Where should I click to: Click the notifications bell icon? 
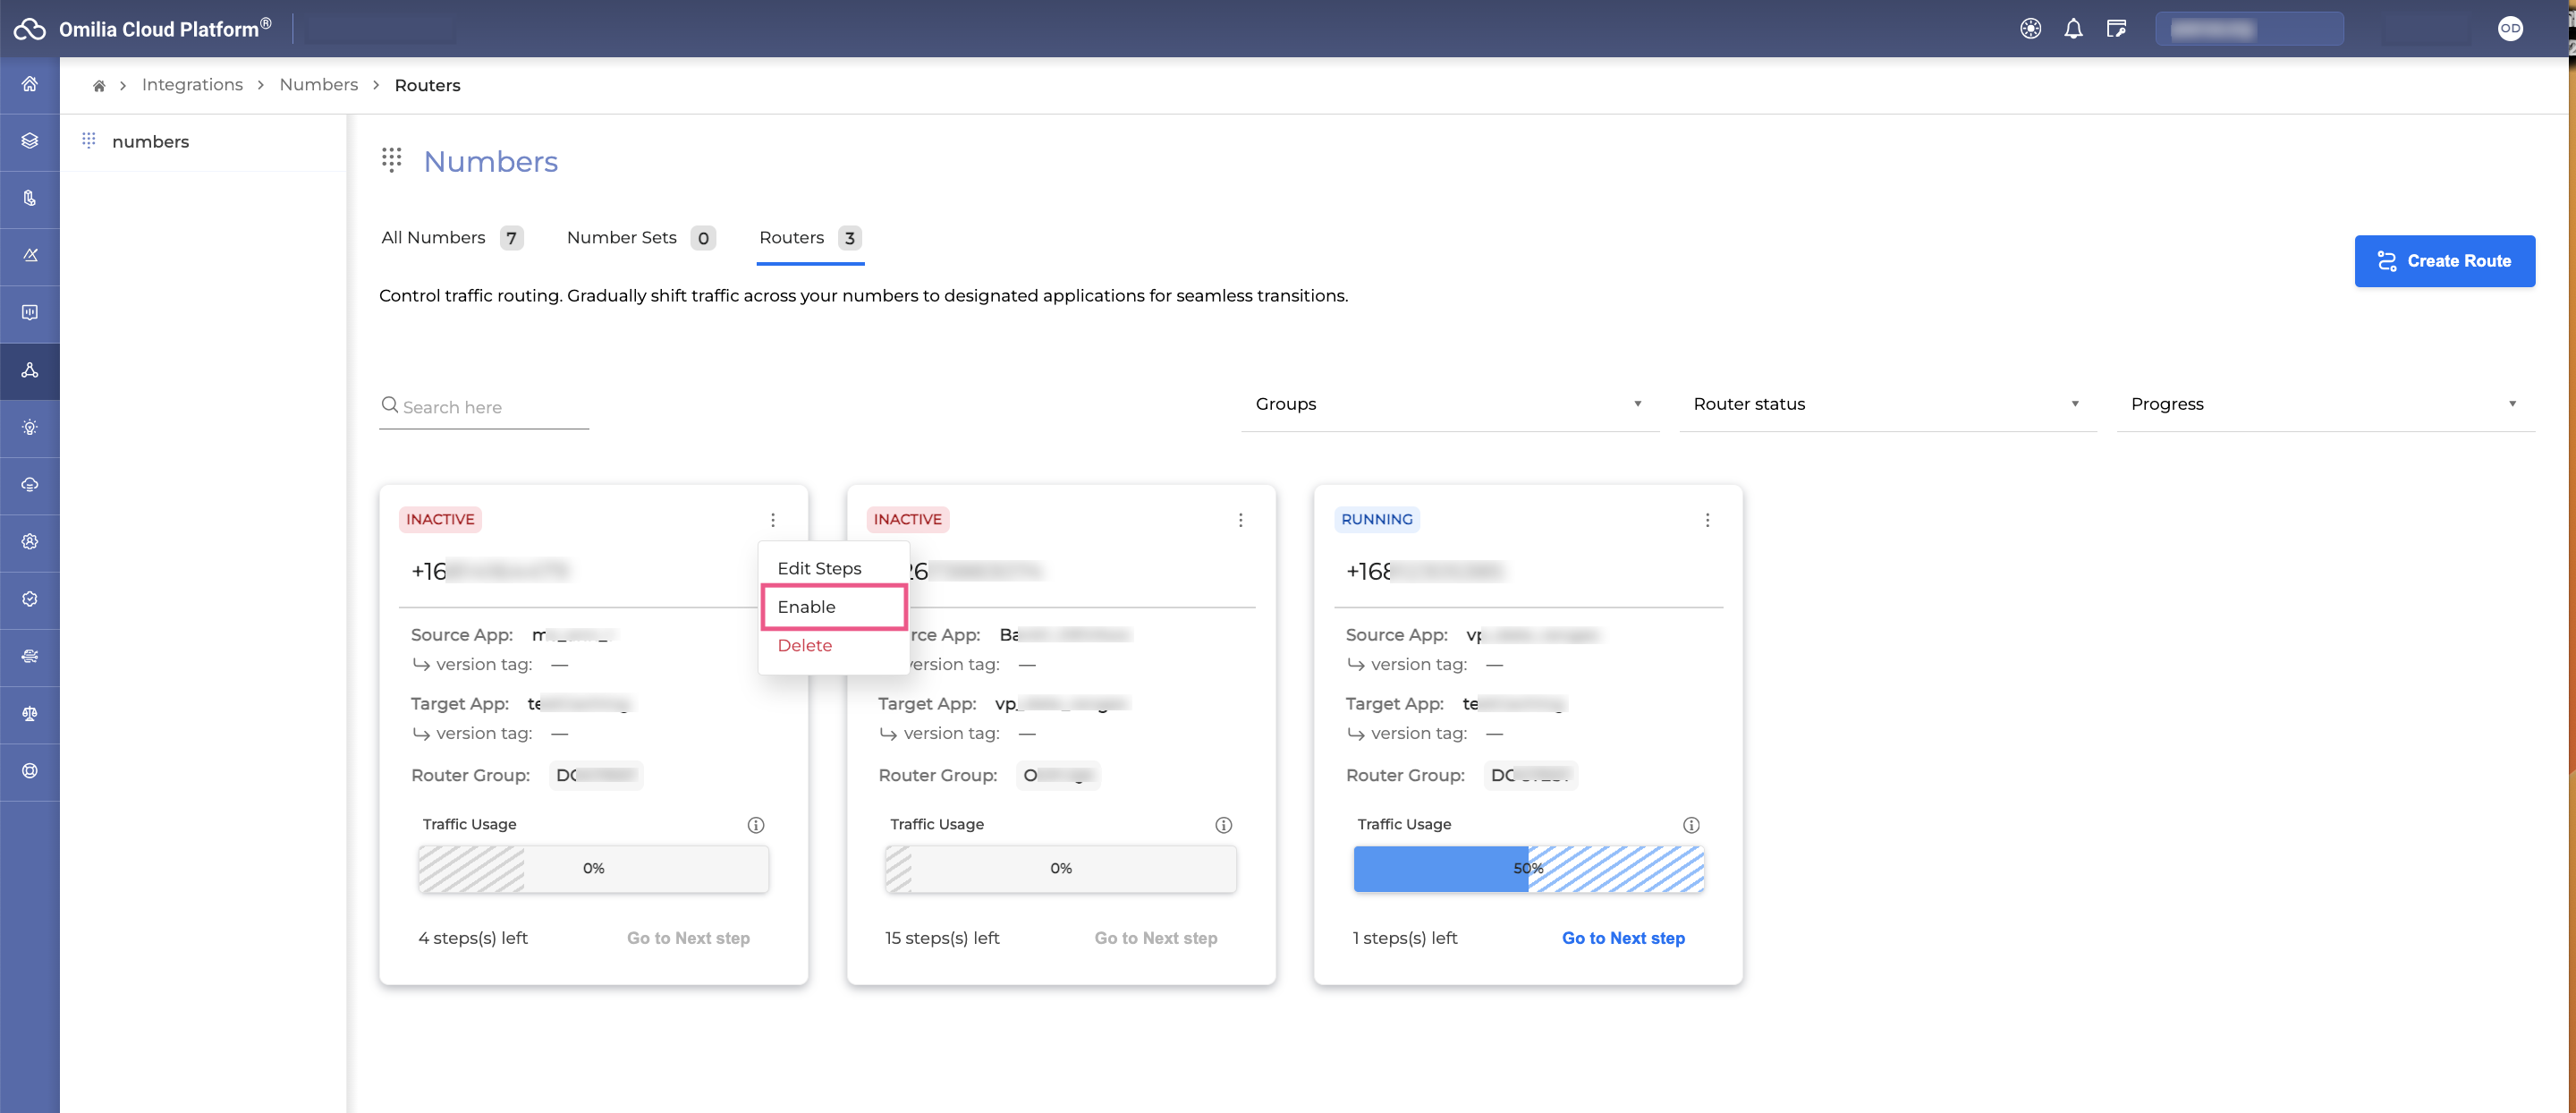pos(2073,29)
